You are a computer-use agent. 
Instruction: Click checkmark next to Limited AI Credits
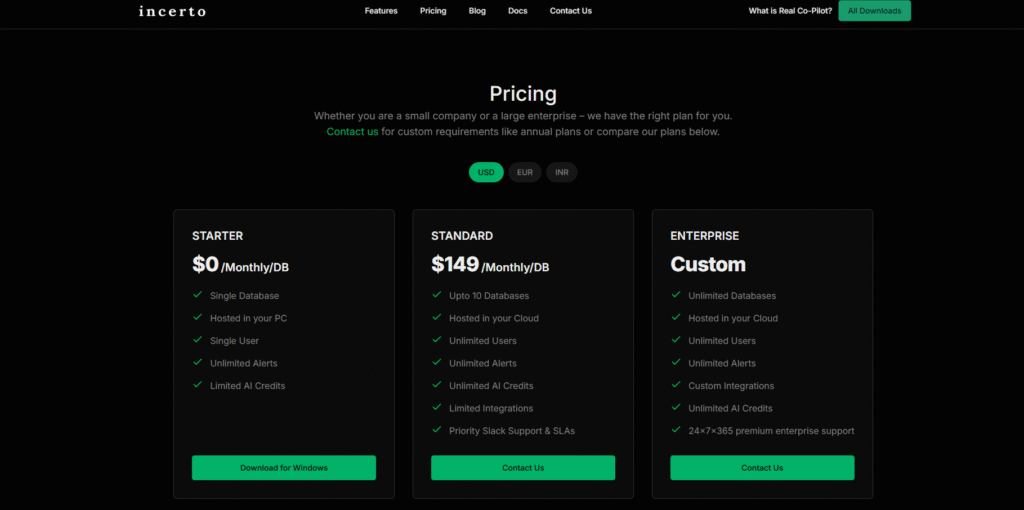(198, 385)
